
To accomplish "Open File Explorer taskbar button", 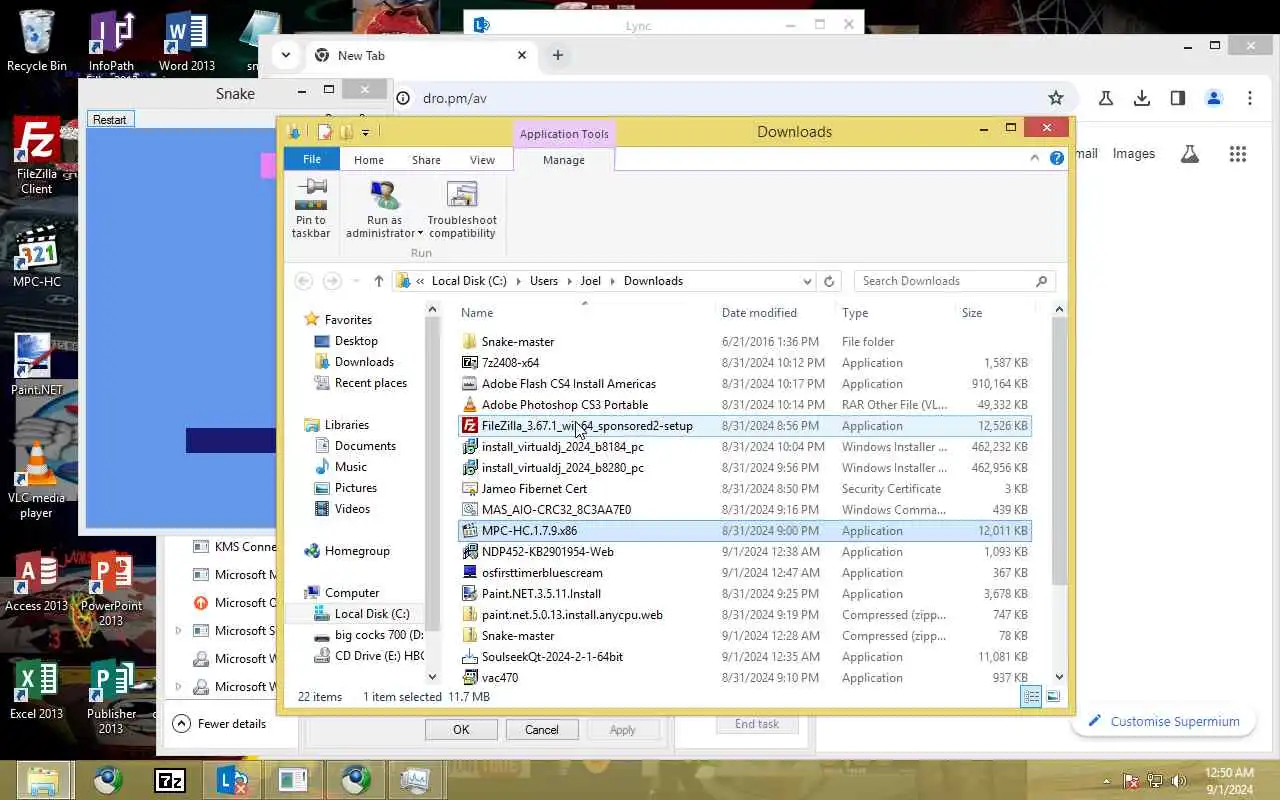I will 44,780.
